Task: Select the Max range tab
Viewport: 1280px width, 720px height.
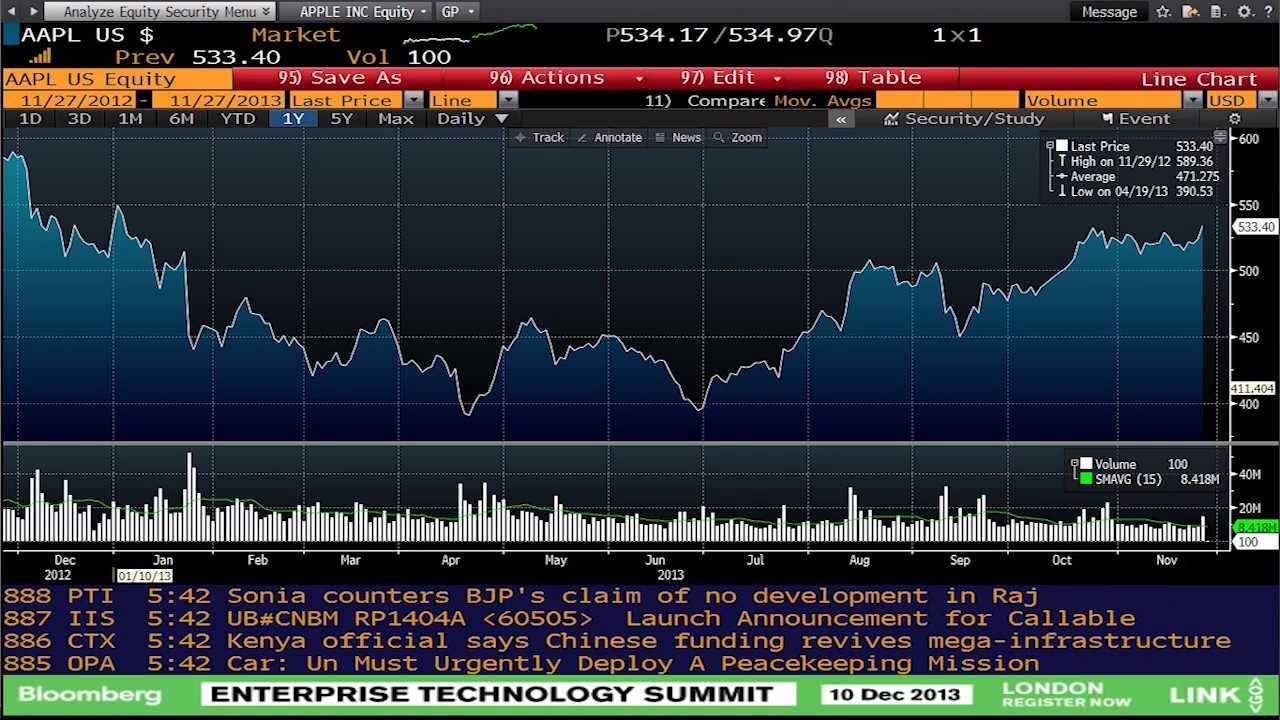Action: point(396,119)
